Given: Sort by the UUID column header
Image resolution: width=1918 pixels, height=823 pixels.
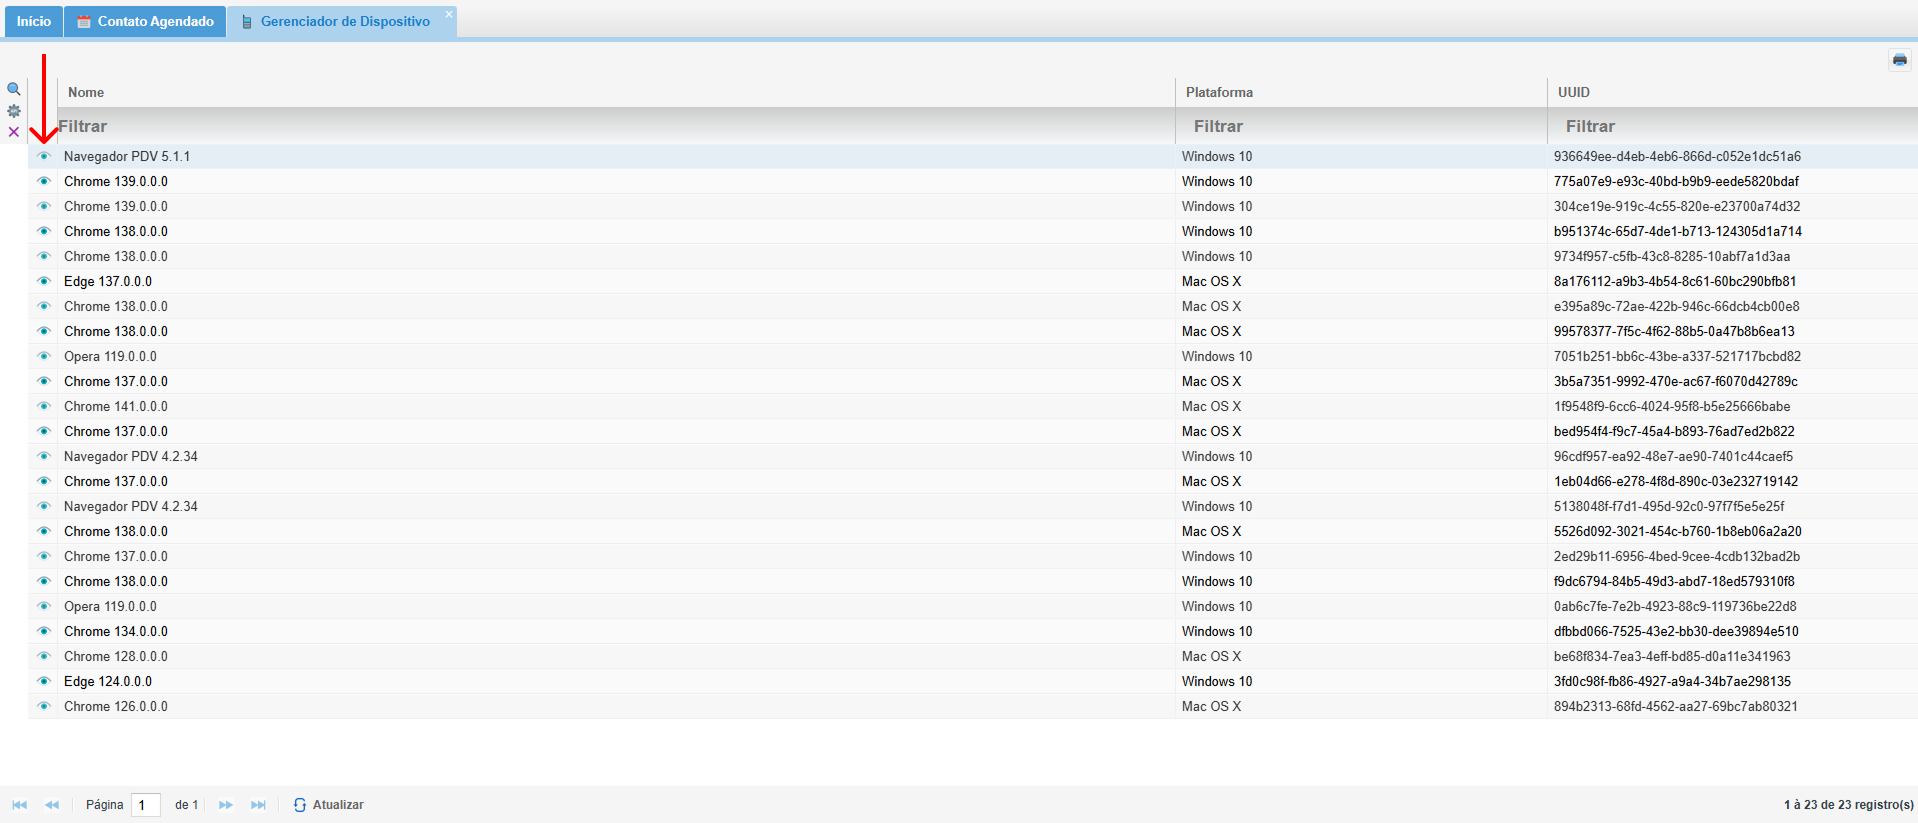Looking at the screenshot, I should click(x=1573, y=92).
